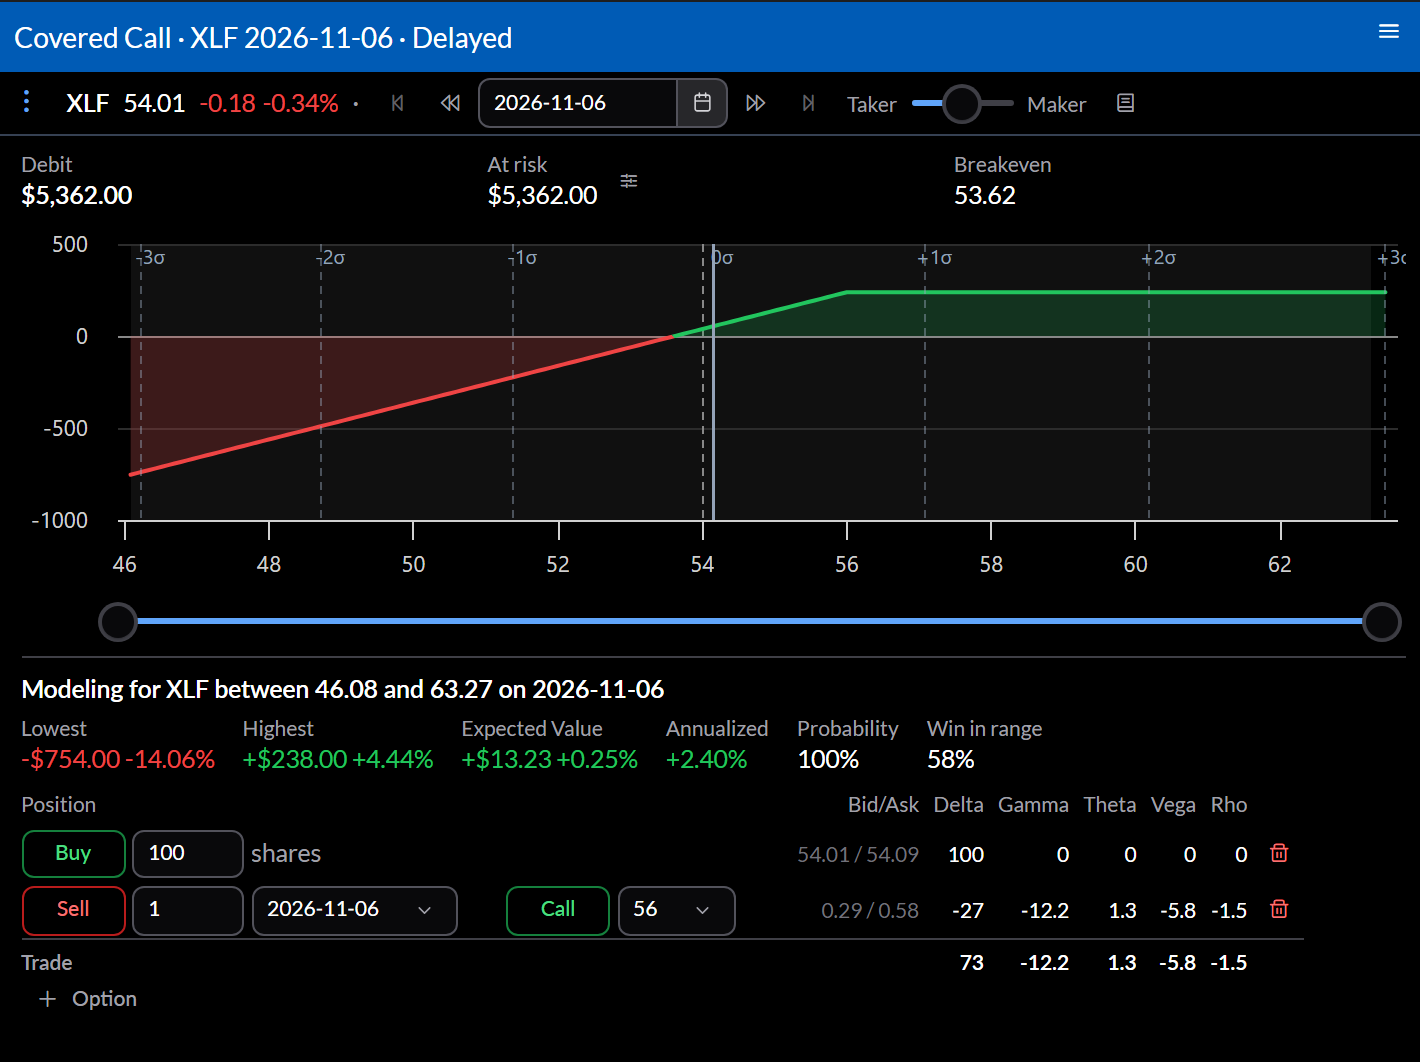Click the Covered Call page title
The width and height of the screenshot is (1420, 1062).
pos(263,38)
